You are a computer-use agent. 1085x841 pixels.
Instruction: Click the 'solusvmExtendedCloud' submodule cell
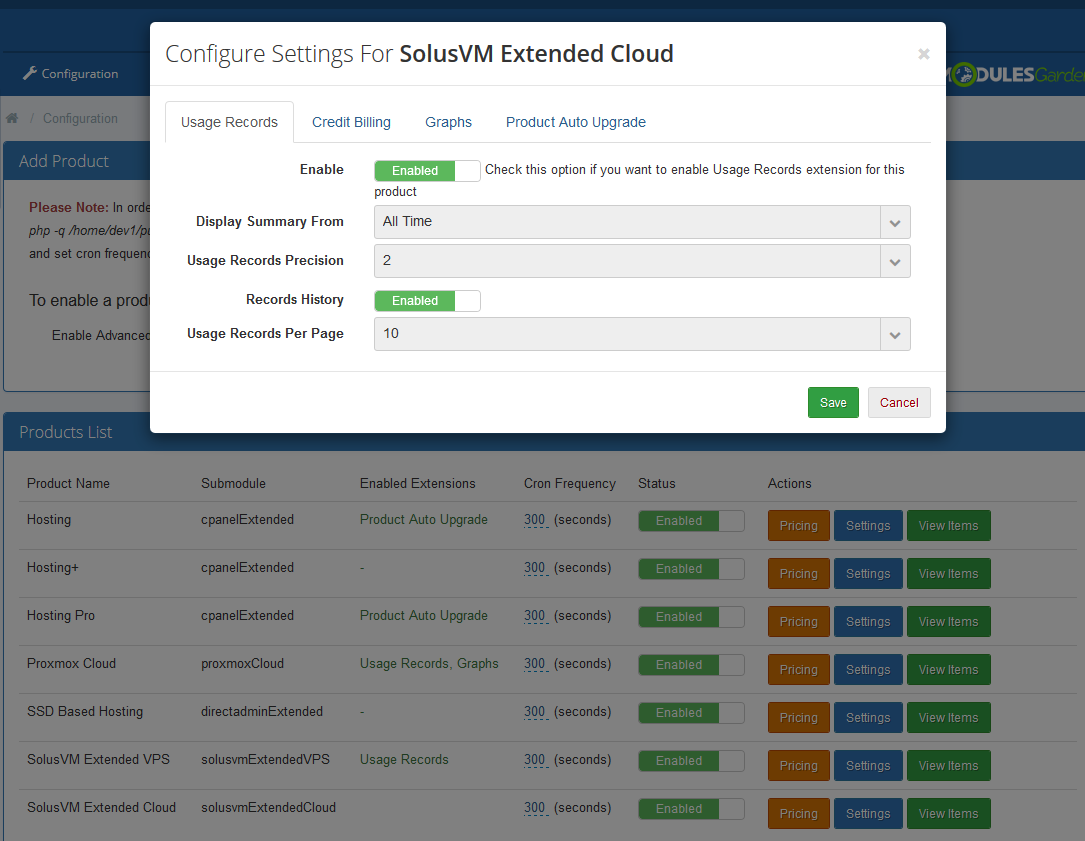pyautogui.click(x=268, y=808)
